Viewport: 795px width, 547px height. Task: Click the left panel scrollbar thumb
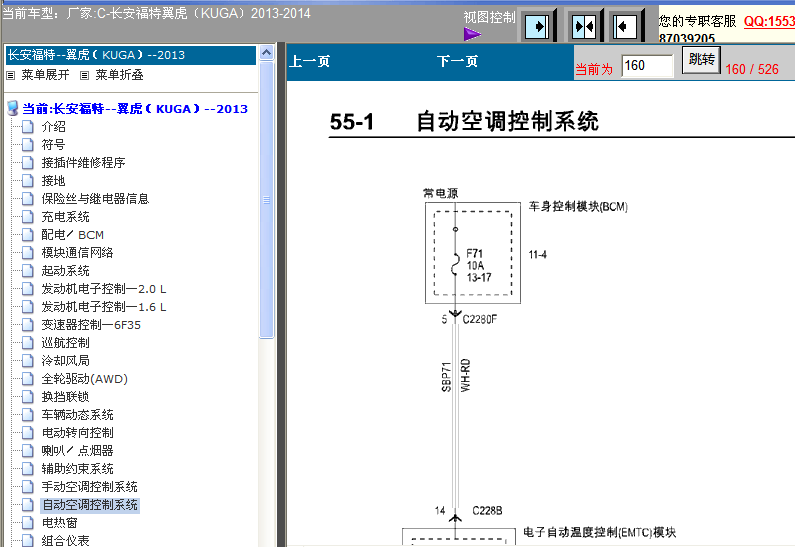point(266,200)
